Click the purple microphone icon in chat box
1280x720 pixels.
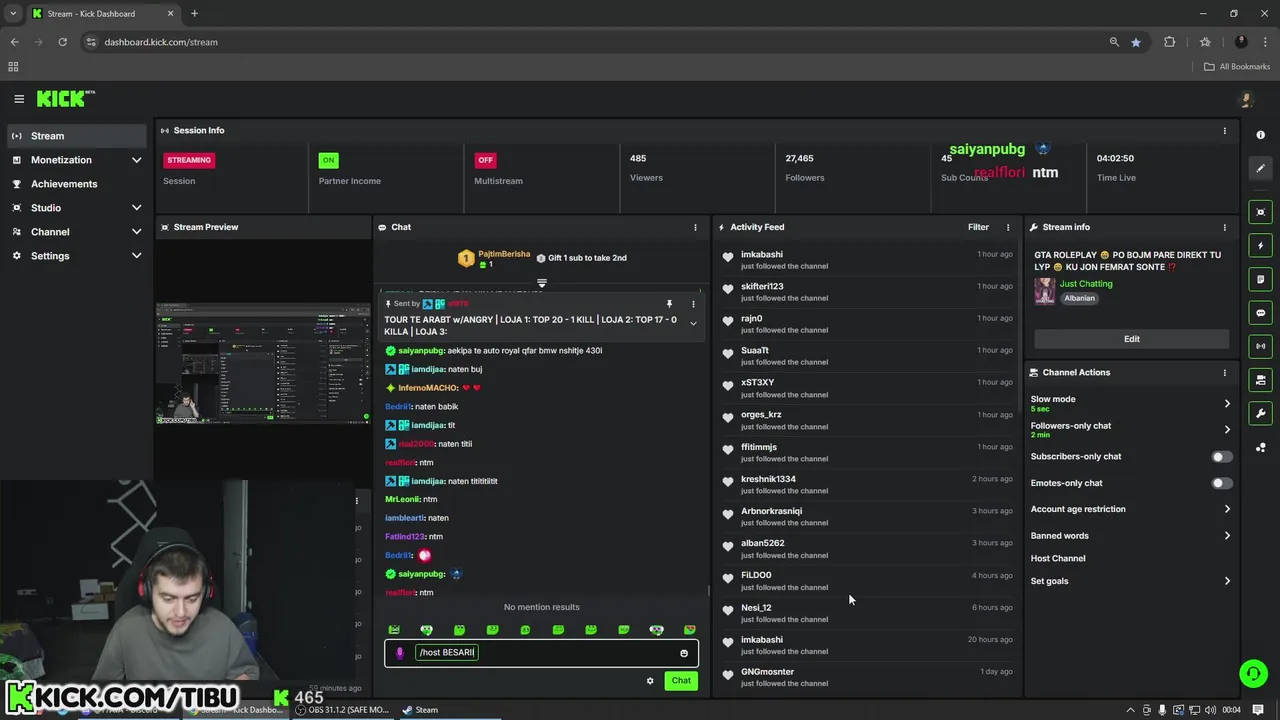(400, 653)
